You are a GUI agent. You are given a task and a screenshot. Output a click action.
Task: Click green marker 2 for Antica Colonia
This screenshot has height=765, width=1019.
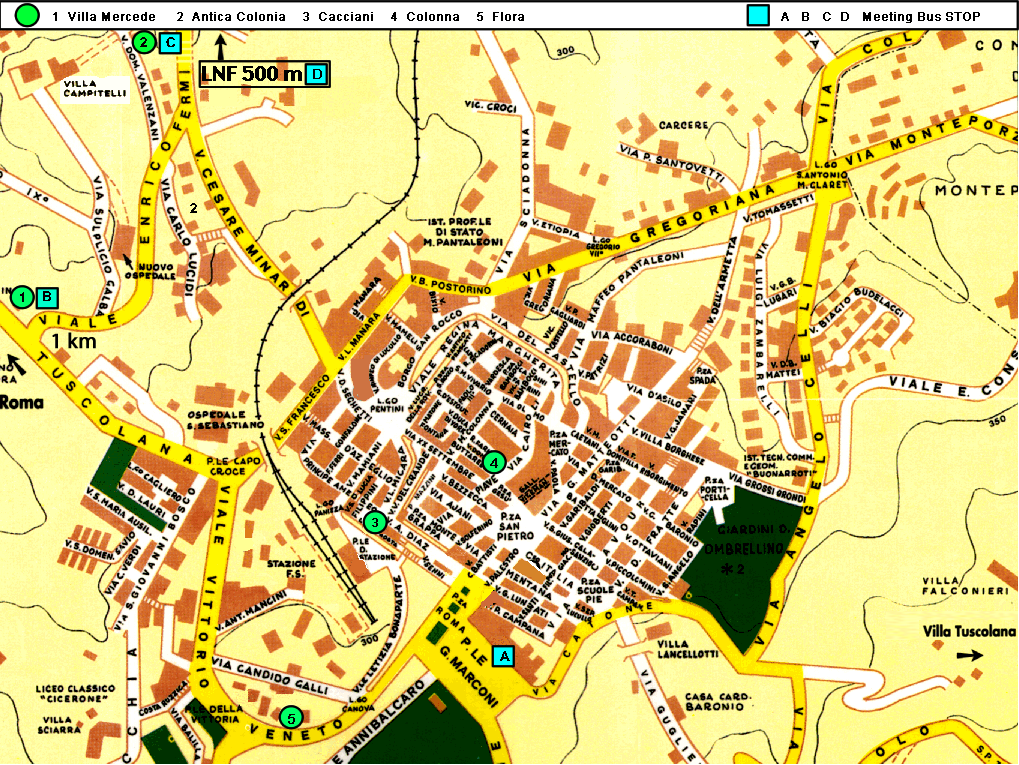(x=145, y=42)
